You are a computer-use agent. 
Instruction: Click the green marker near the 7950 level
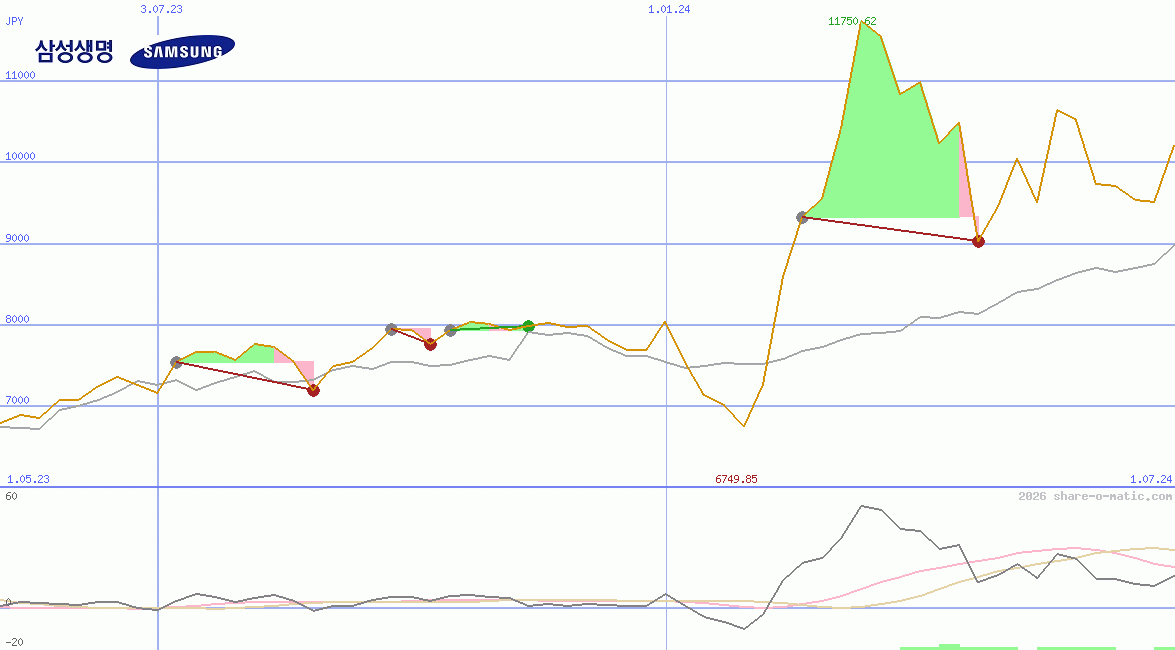pos(528,325)
